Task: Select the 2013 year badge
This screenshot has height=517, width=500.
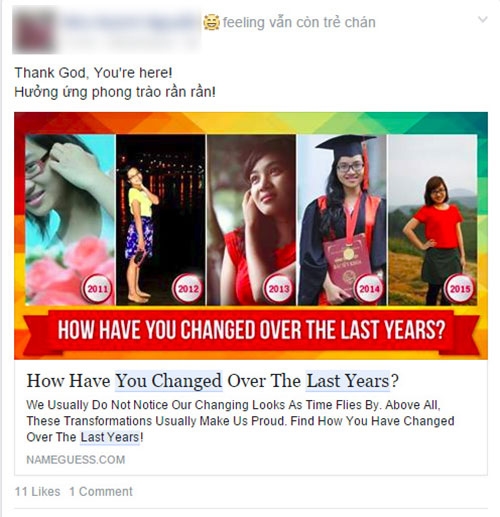Action: point(279,288)
